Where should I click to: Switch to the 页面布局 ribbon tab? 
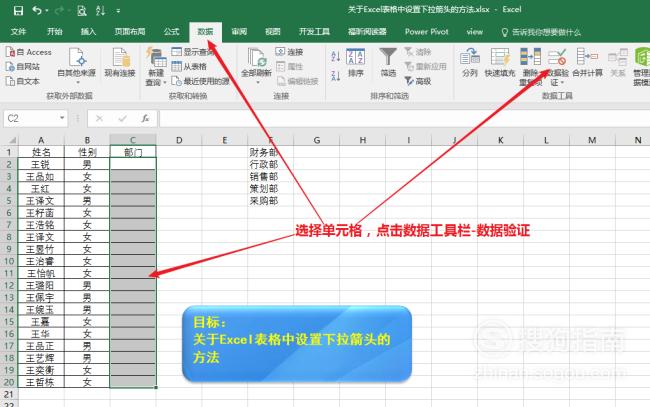(130, 31)
